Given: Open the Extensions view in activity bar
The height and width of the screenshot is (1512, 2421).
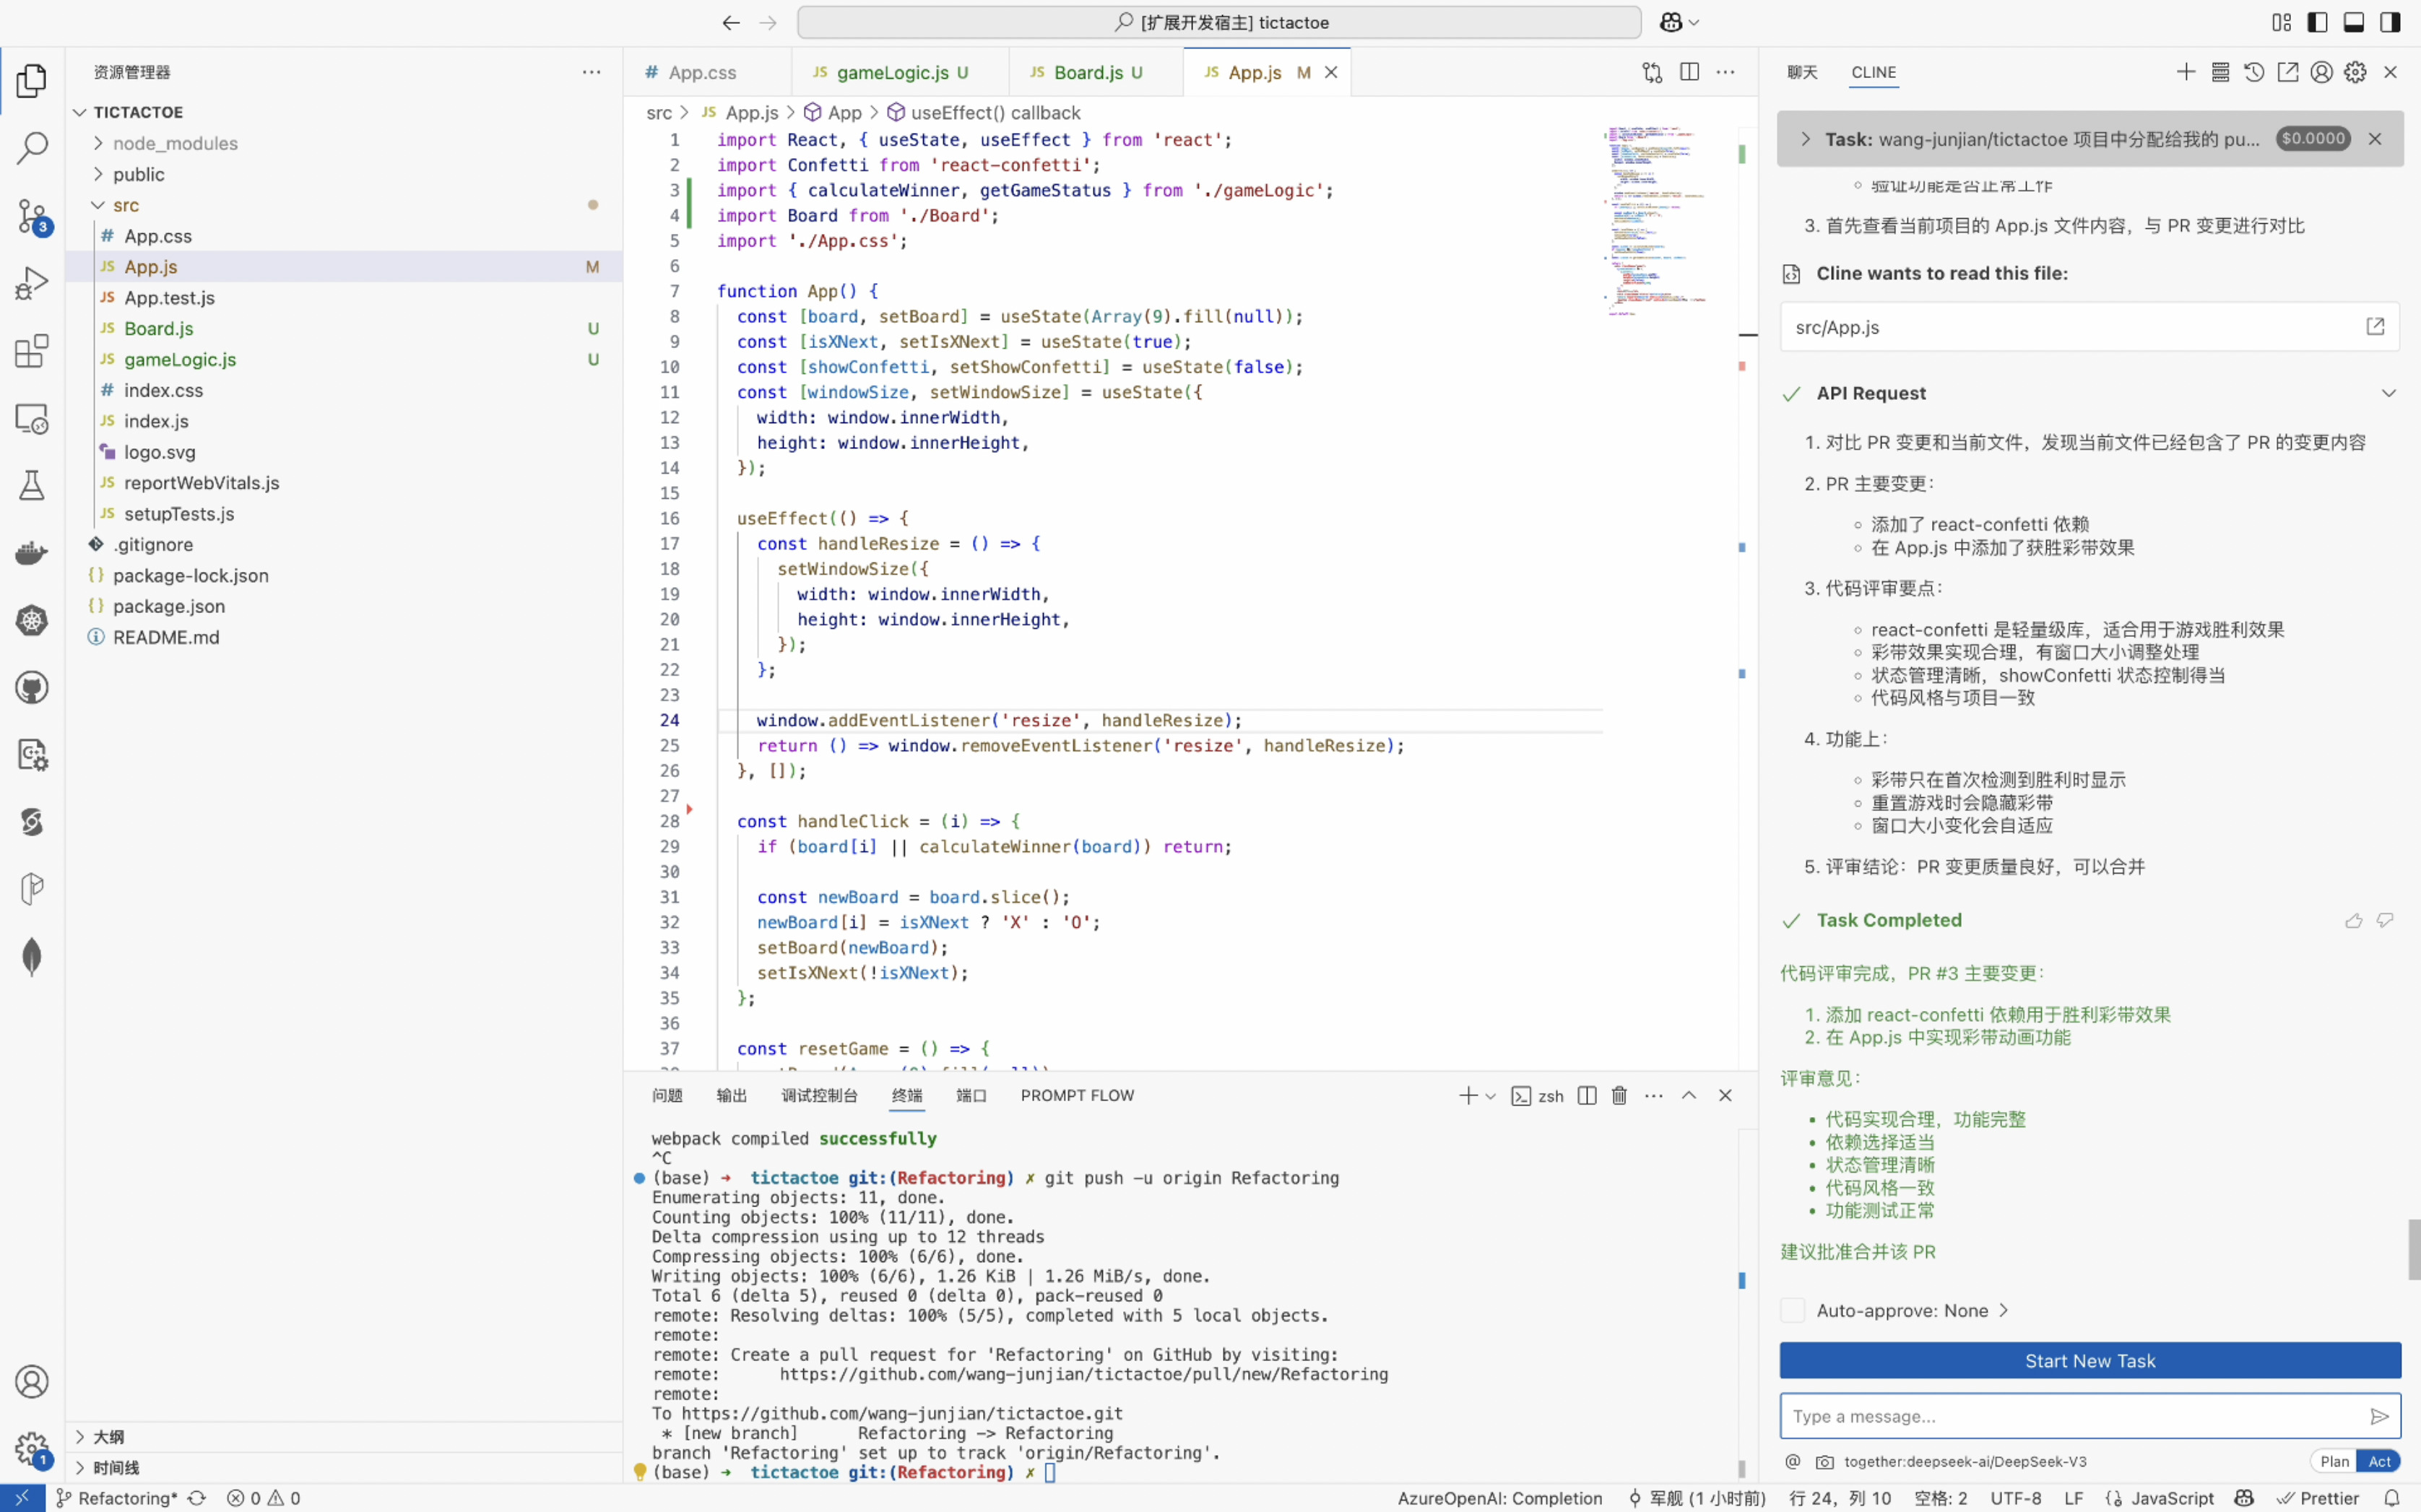Looking at the screenshot, I should pyautogui.click(x=31, y=351).
